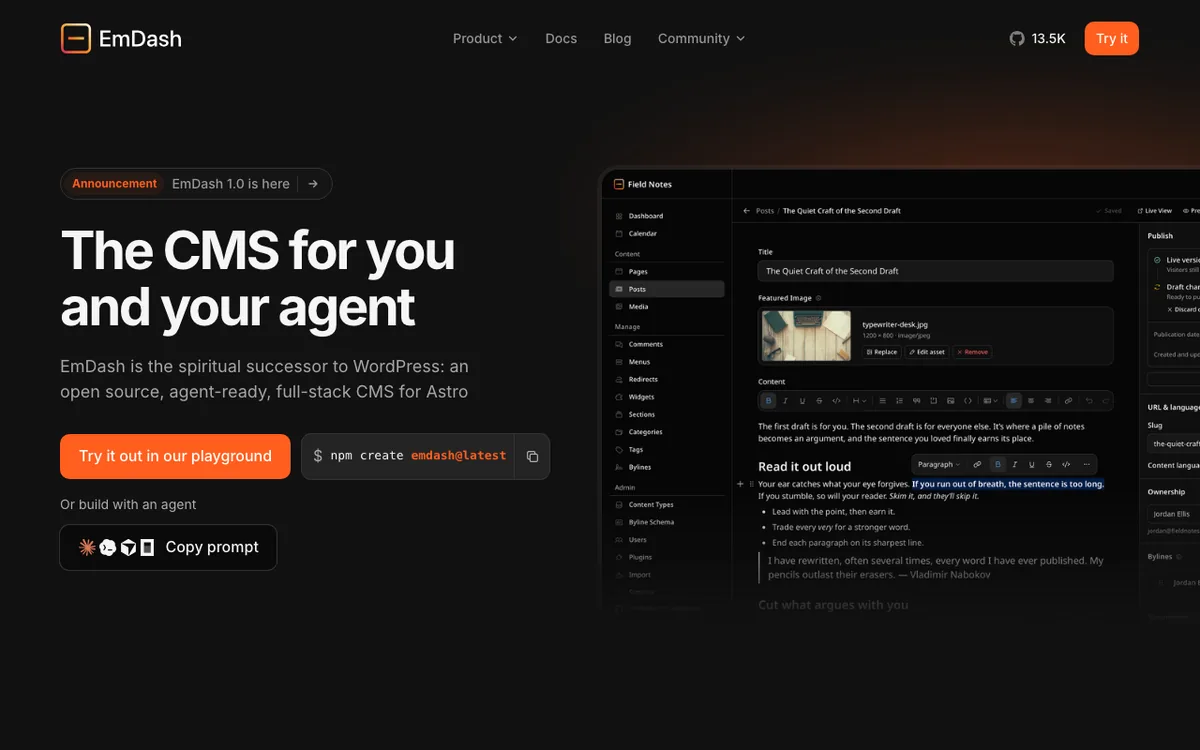The image size is (1200, 750).
Task: Click the Try it button in header
Action: tap(1111, 39)
